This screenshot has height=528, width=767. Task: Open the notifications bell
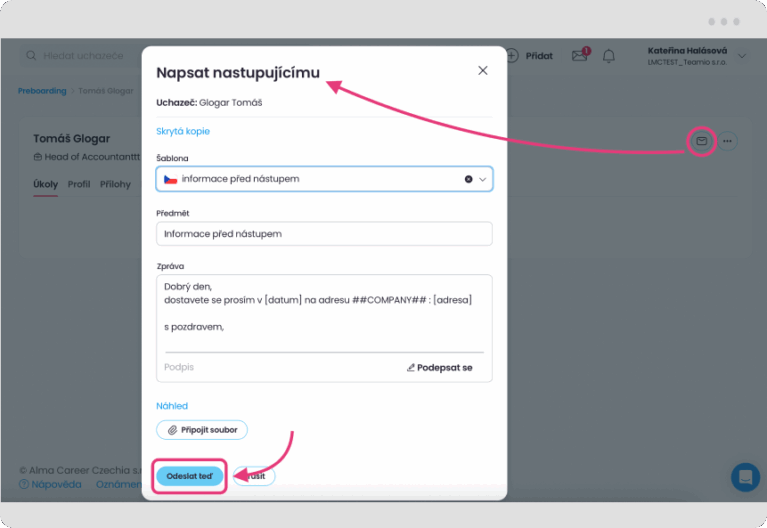coord(609,56)
